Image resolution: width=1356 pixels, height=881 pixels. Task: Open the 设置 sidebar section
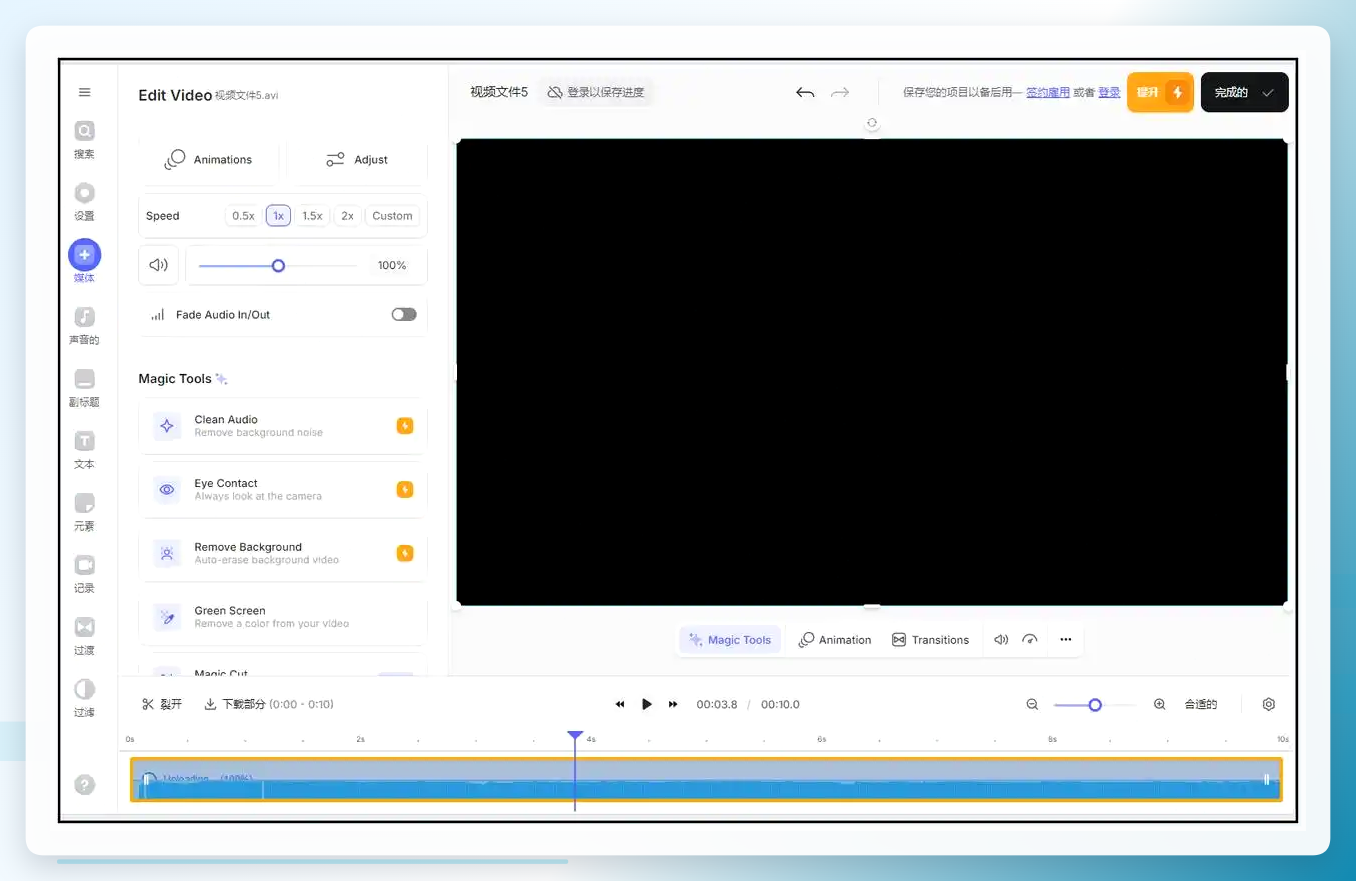pyautogui.click(x=84, y=201)
